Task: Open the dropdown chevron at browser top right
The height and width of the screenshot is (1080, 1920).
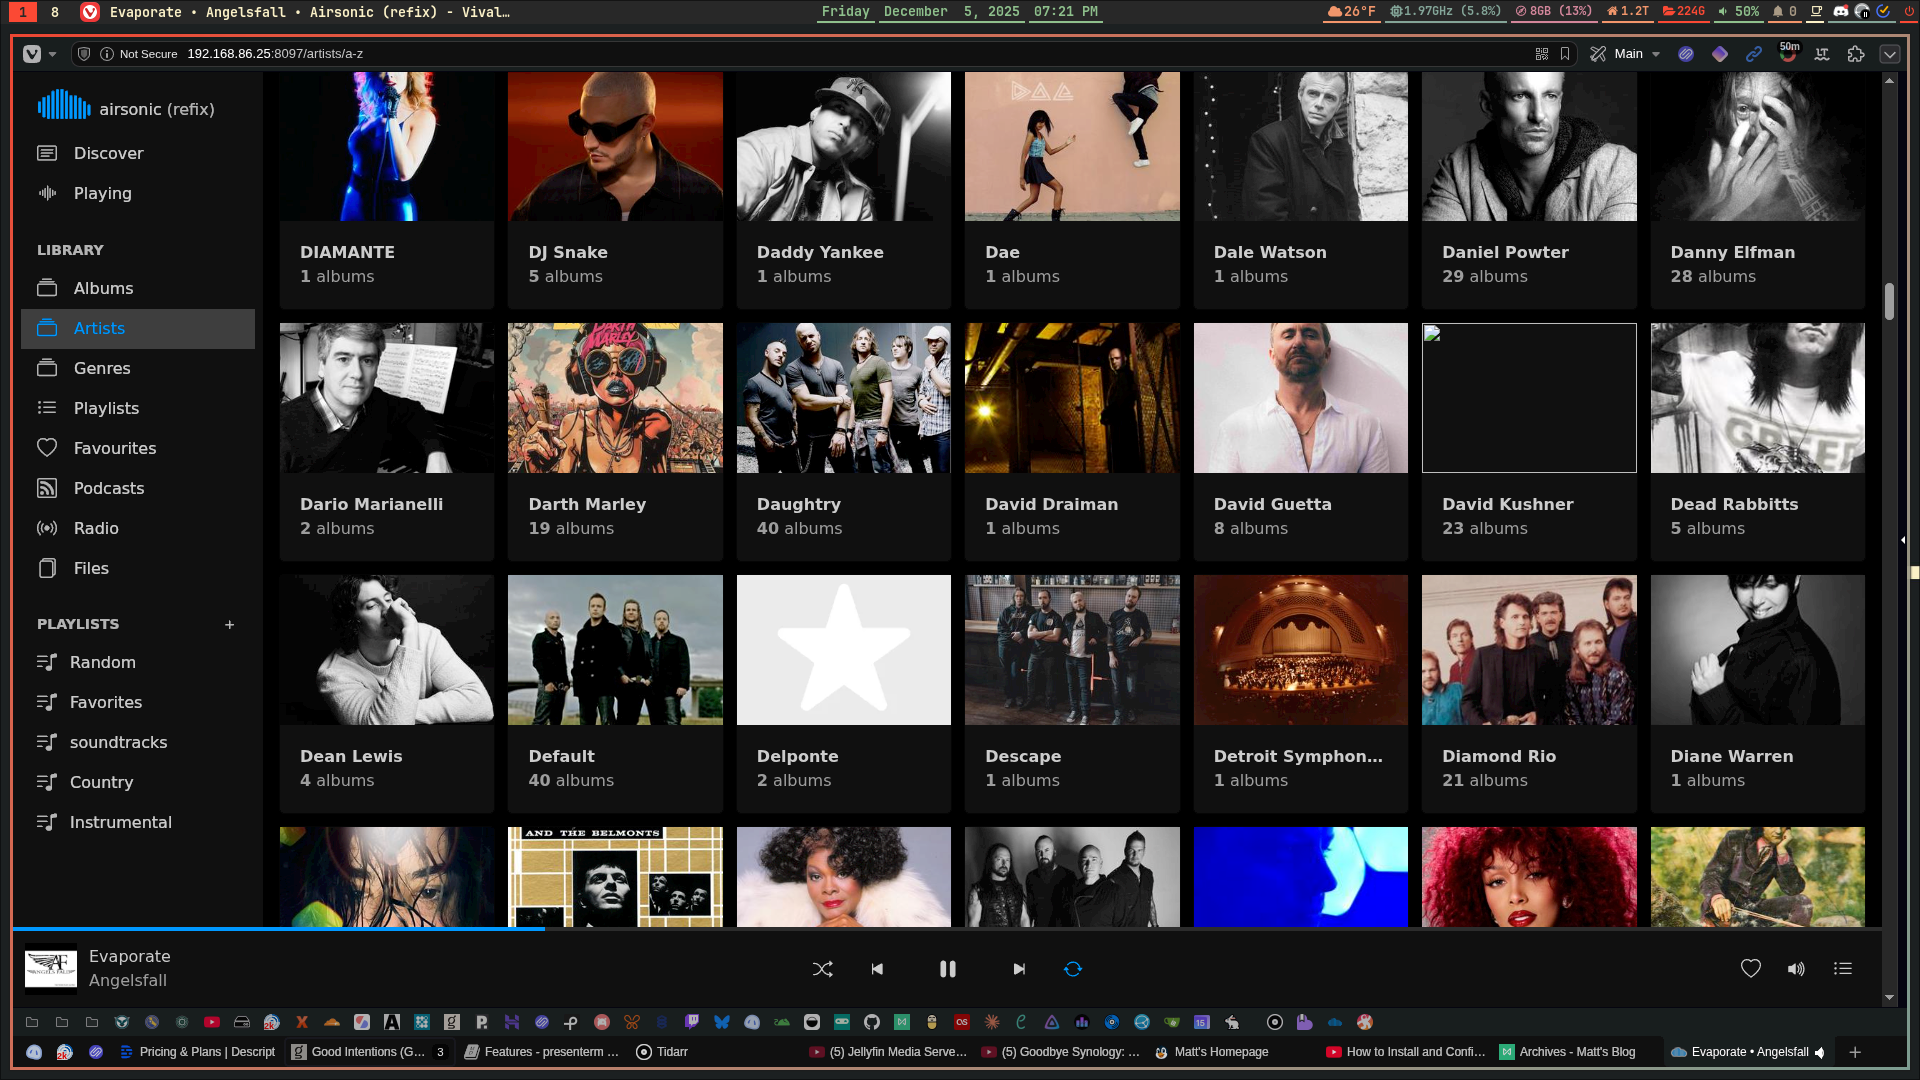Action: pos(1891,54)
